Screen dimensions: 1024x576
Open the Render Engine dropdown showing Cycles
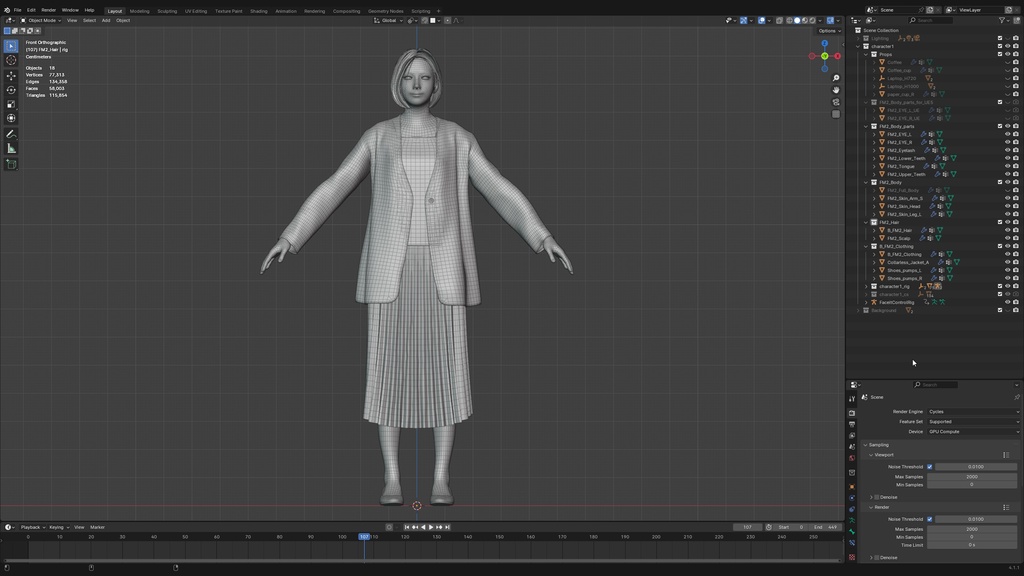[x=972, y=411]
